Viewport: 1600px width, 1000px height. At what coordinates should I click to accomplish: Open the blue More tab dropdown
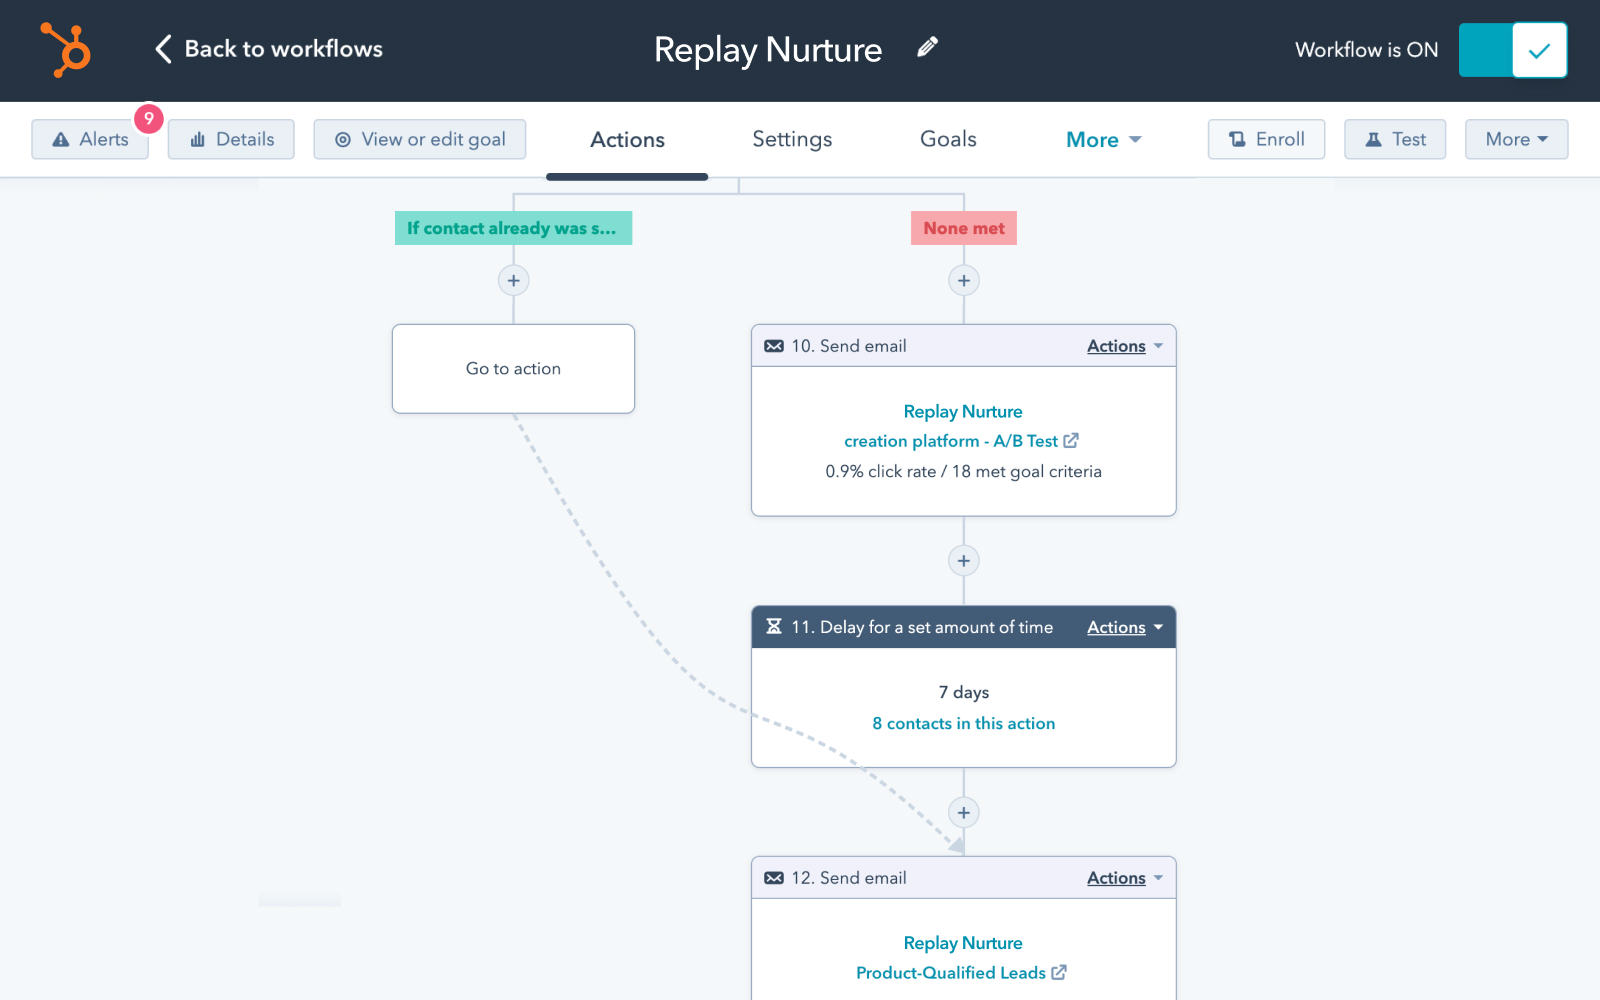(x=1103, y=140)
